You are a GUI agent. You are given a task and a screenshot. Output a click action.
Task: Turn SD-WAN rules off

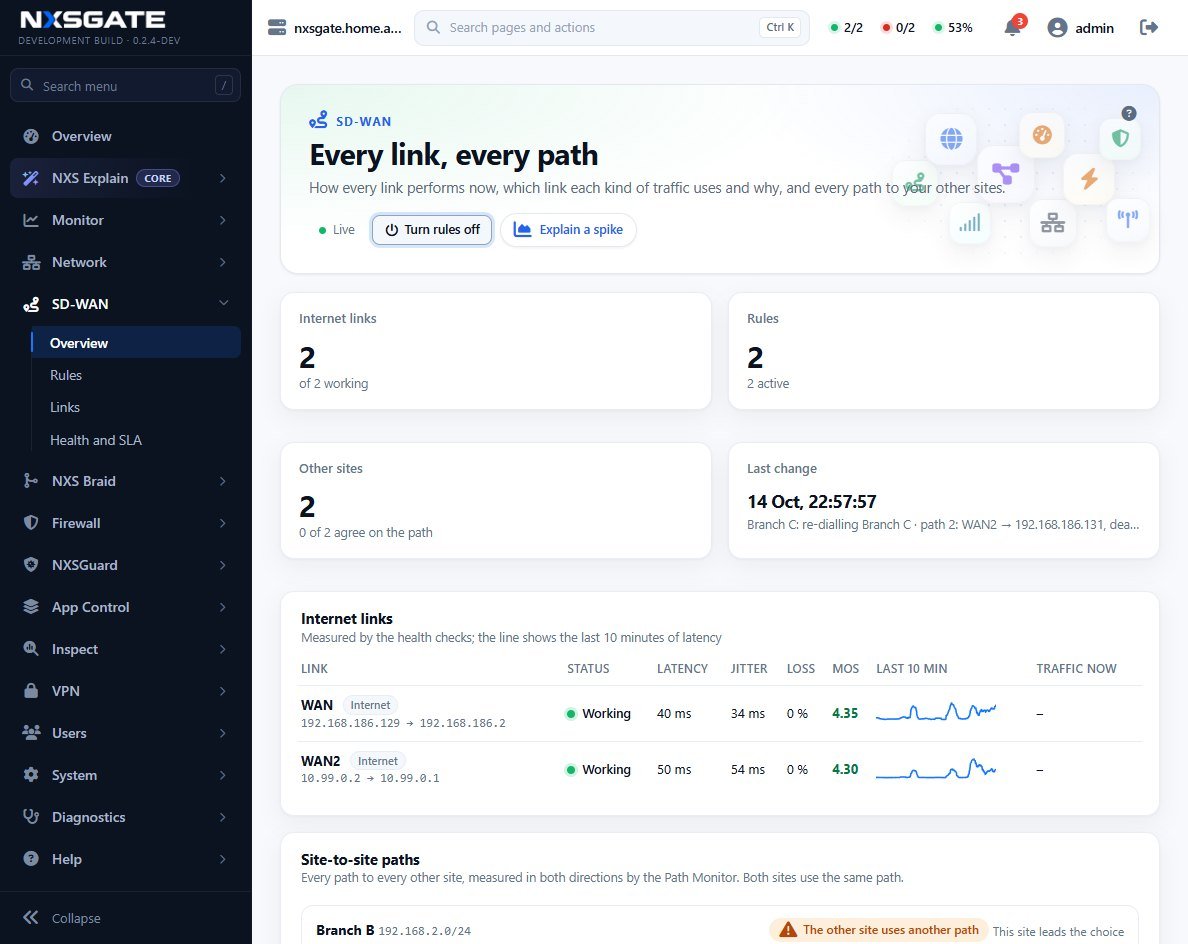[x=432, y=230]
